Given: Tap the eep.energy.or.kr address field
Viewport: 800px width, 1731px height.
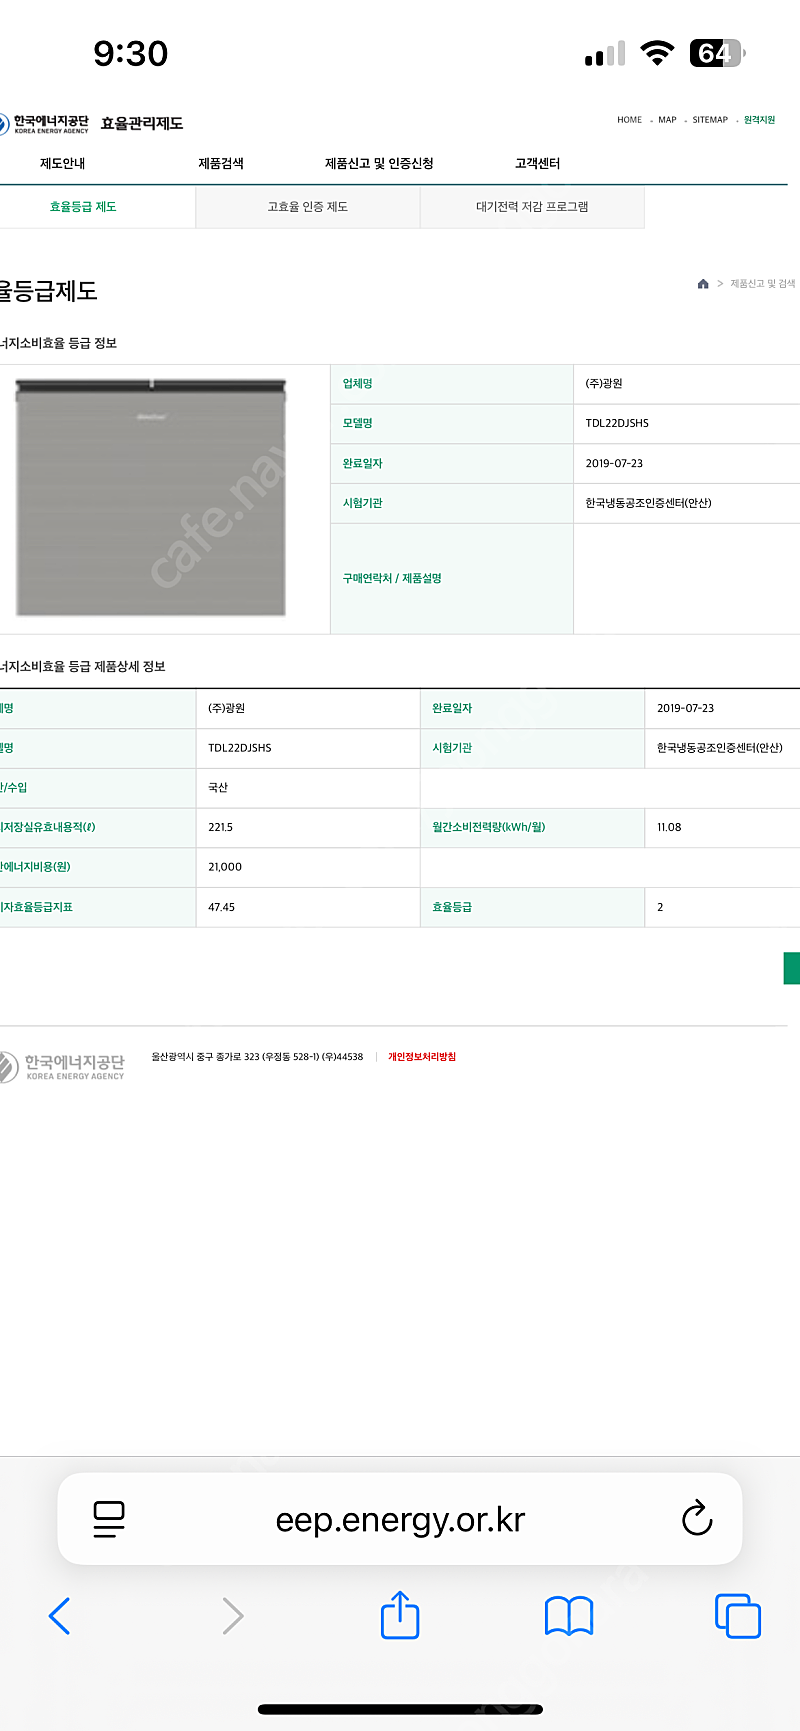Looking at the screenshot, I should (400, 1519).
